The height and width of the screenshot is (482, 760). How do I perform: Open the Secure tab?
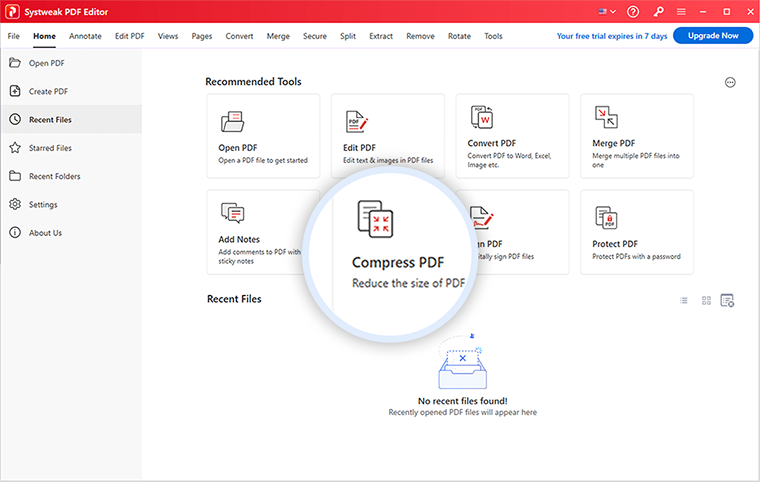(x=315, y=36)
